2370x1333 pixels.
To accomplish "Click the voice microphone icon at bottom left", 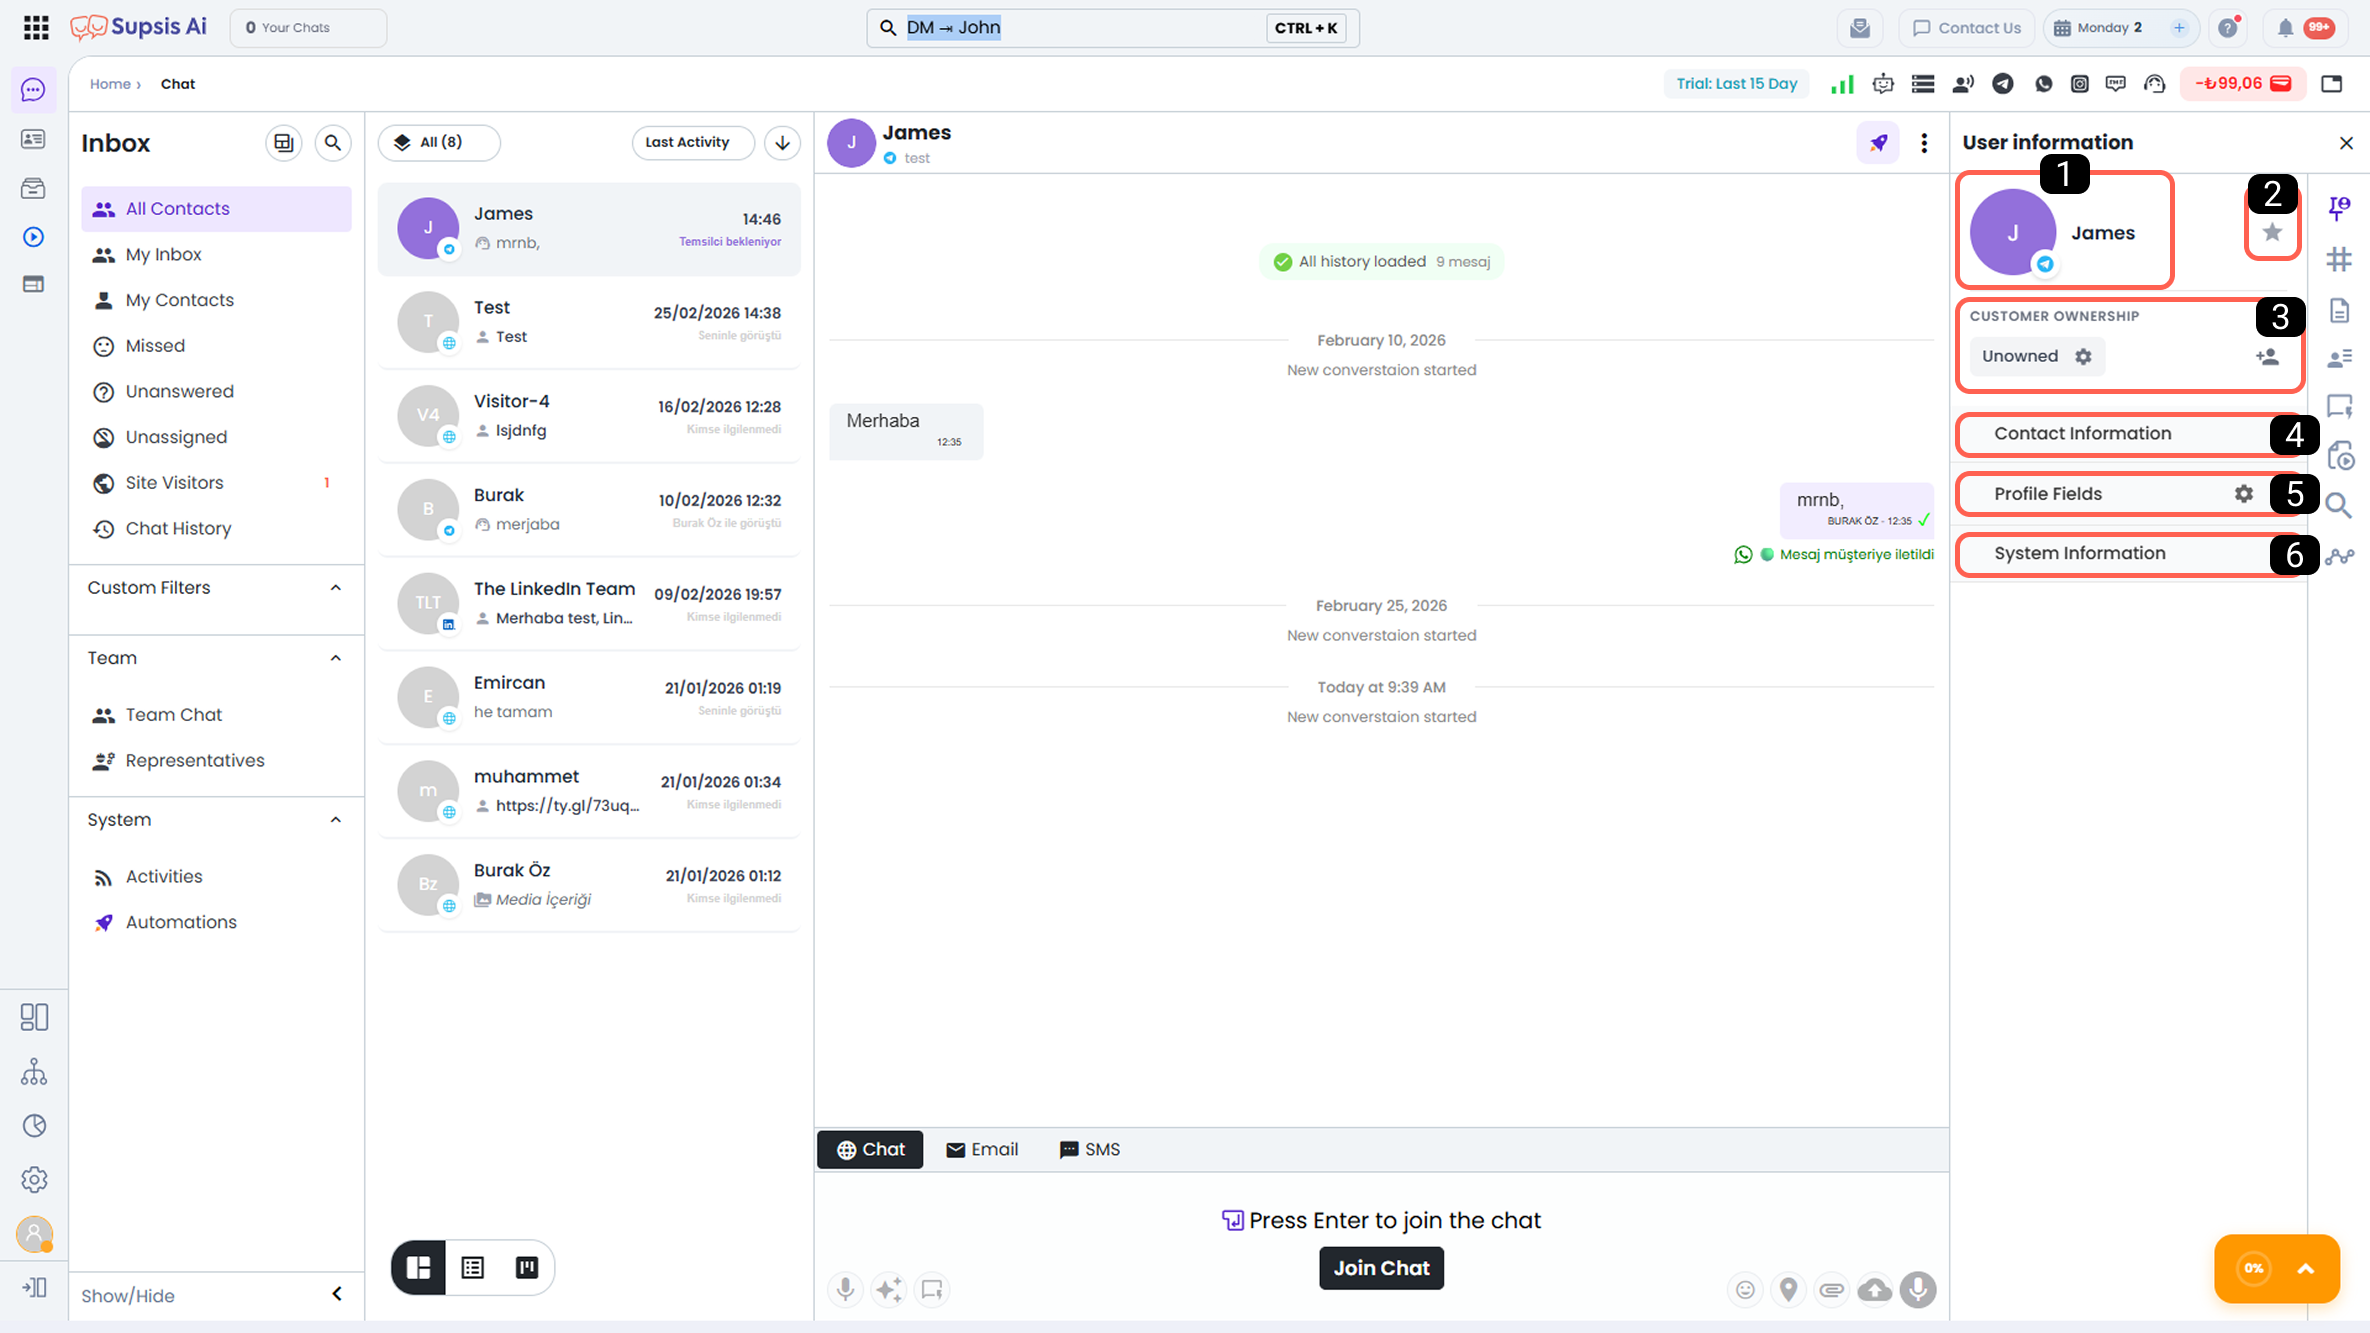I will 846,1290.
